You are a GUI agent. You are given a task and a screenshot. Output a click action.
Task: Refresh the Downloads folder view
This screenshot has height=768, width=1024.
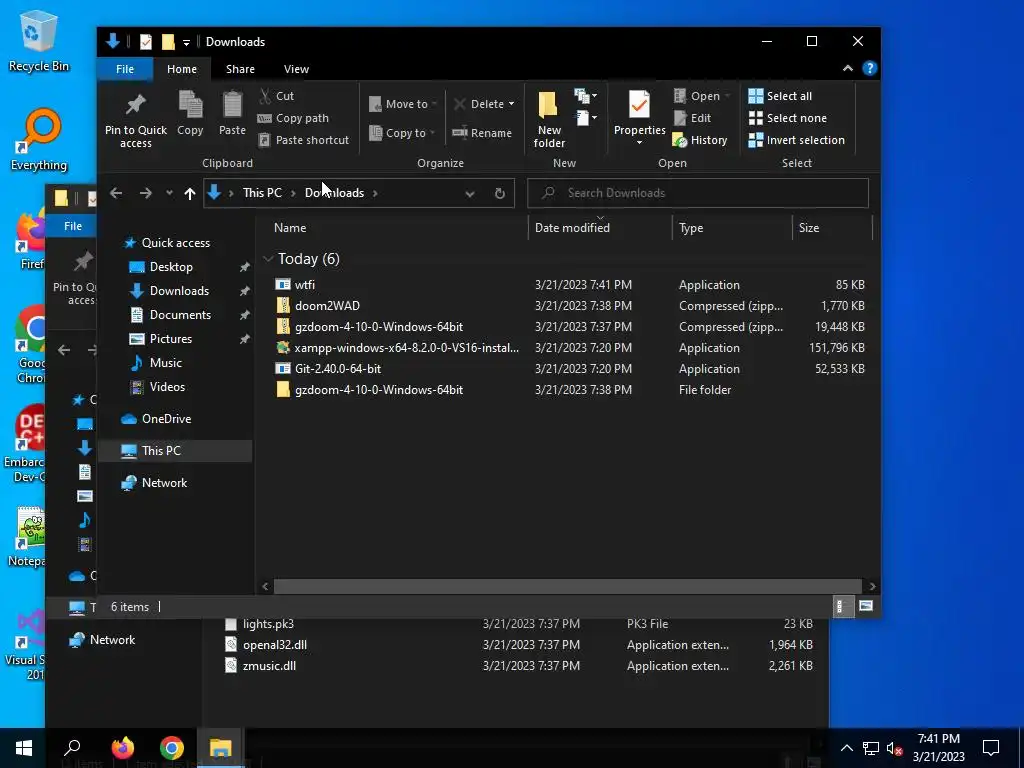point(500,193)
